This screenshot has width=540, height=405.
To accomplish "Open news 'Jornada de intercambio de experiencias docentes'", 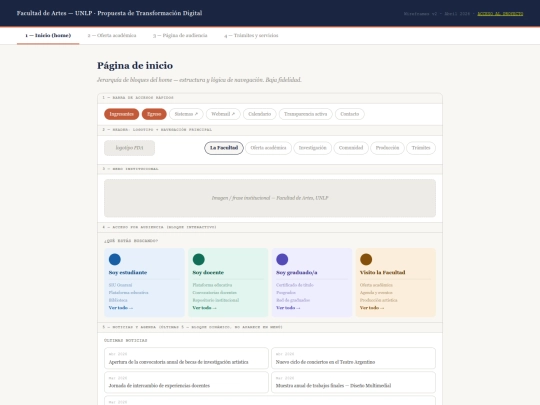I will click(x=186, y=382).
